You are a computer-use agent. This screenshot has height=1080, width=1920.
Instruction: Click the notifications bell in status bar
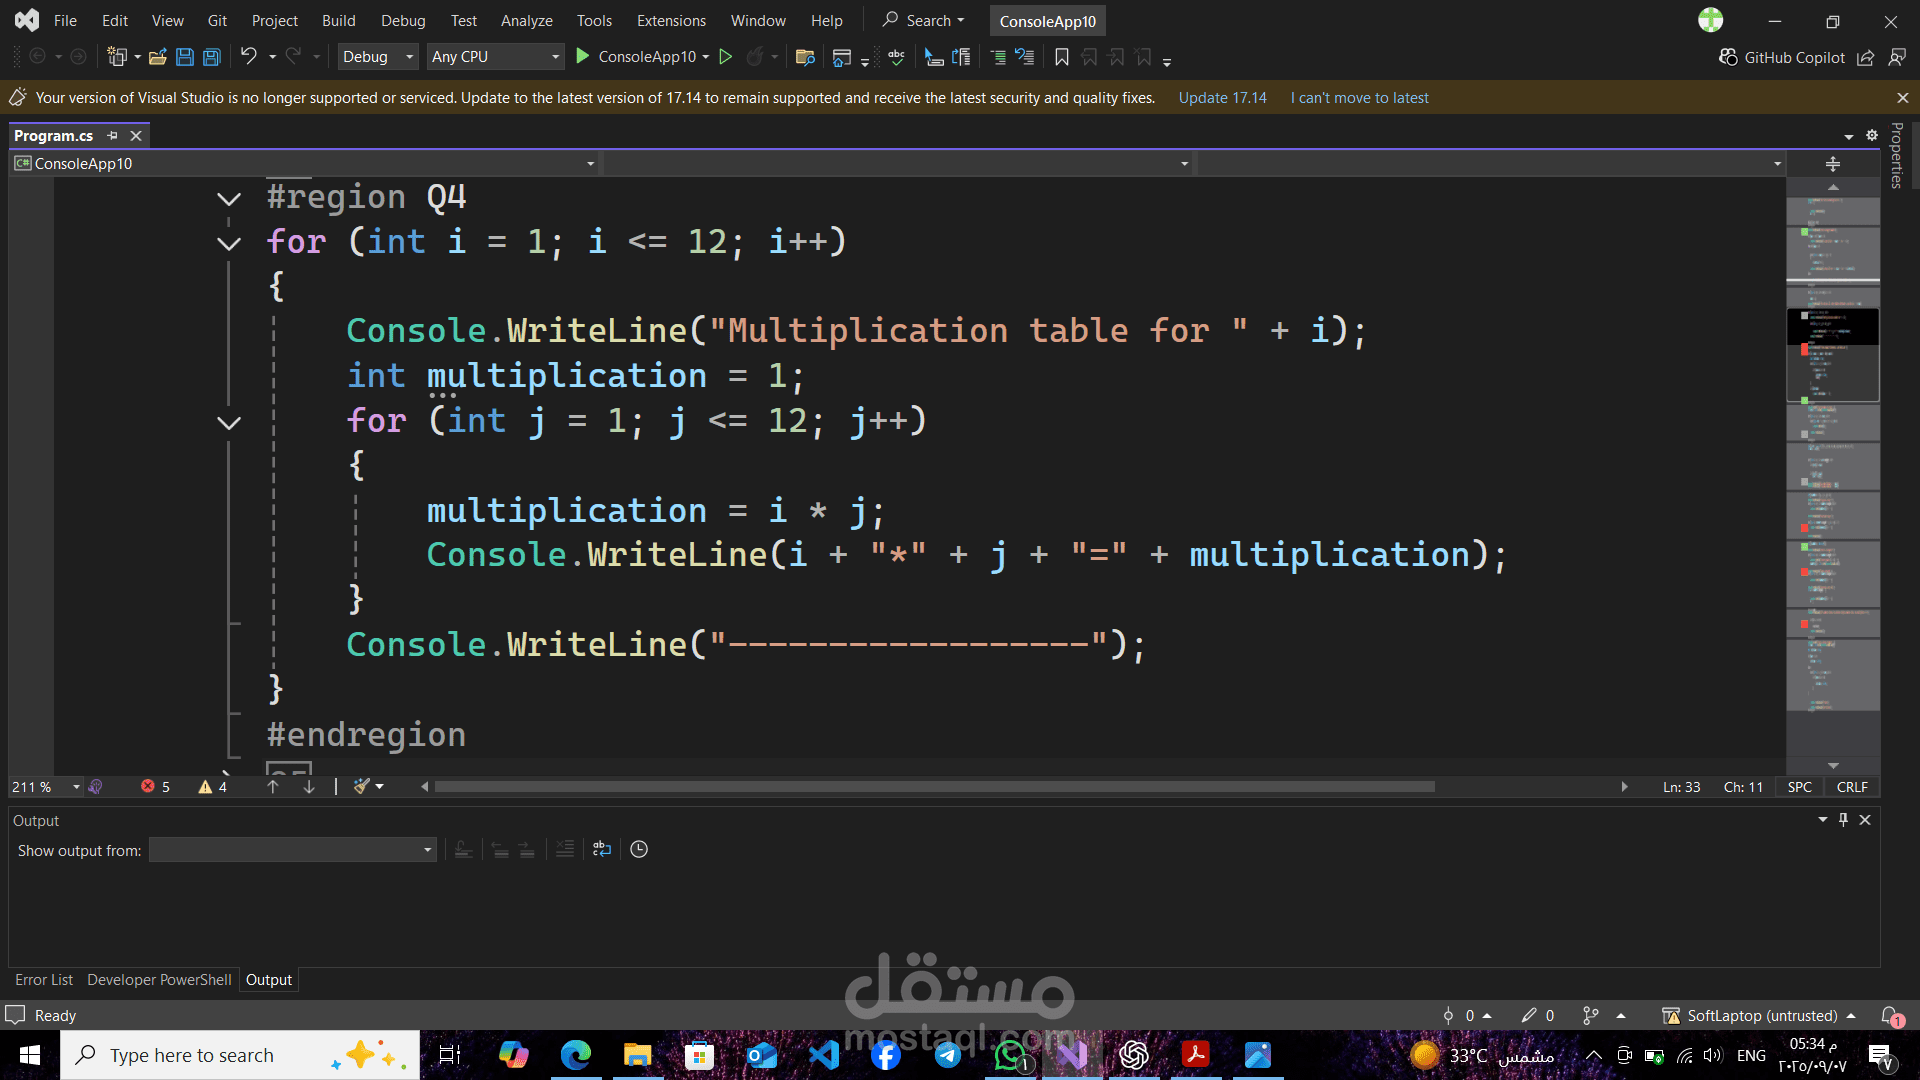pos(1891,1016)
